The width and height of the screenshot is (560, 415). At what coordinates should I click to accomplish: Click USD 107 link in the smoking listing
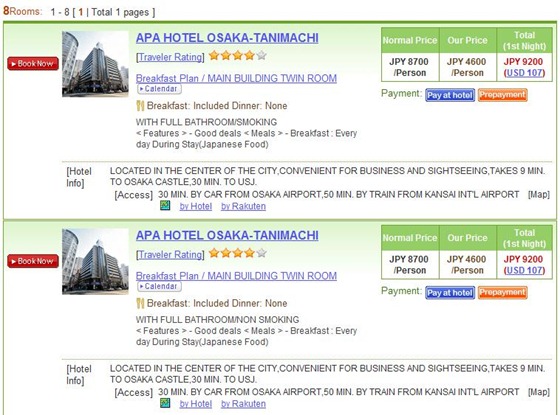(524, 73)
